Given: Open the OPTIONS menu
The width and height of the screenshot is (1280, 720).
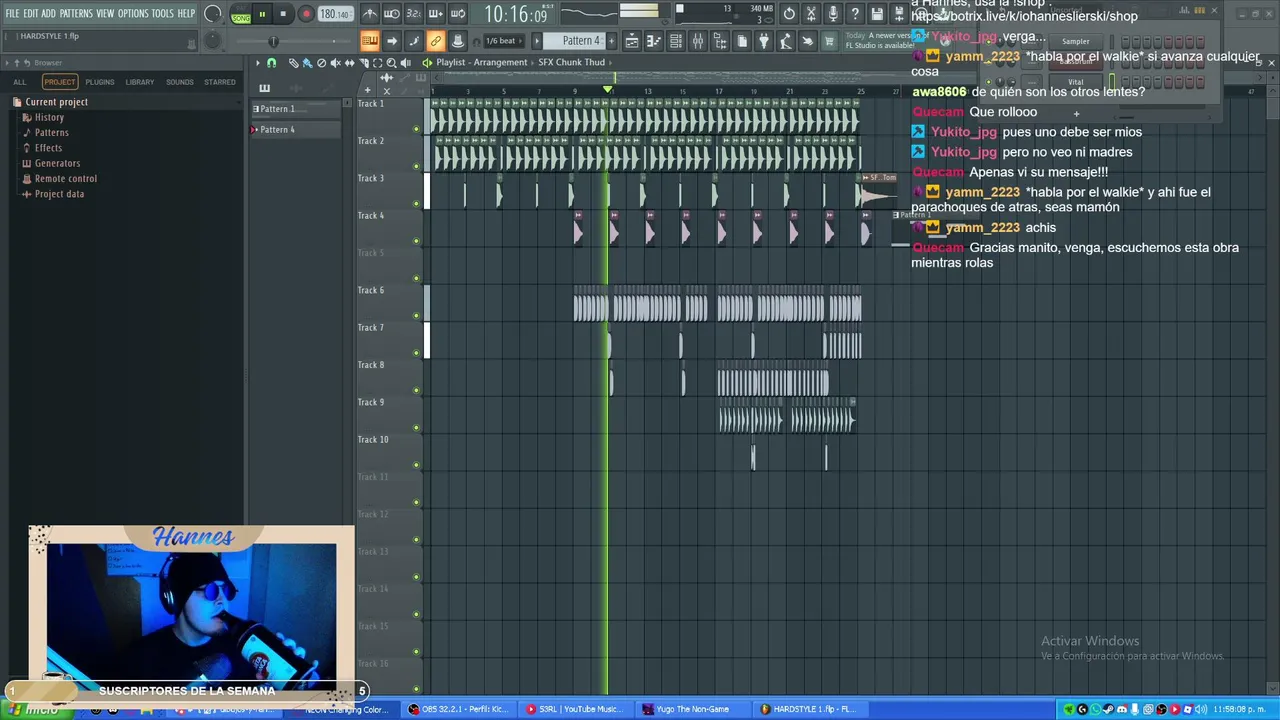Looking at the screenshot, I should (x=133, y=13).
